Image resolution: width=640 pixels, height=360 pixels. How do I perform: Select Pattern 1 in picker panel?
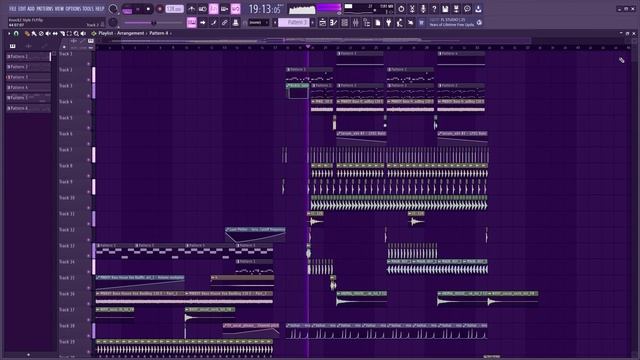click(x=29, y=56)
